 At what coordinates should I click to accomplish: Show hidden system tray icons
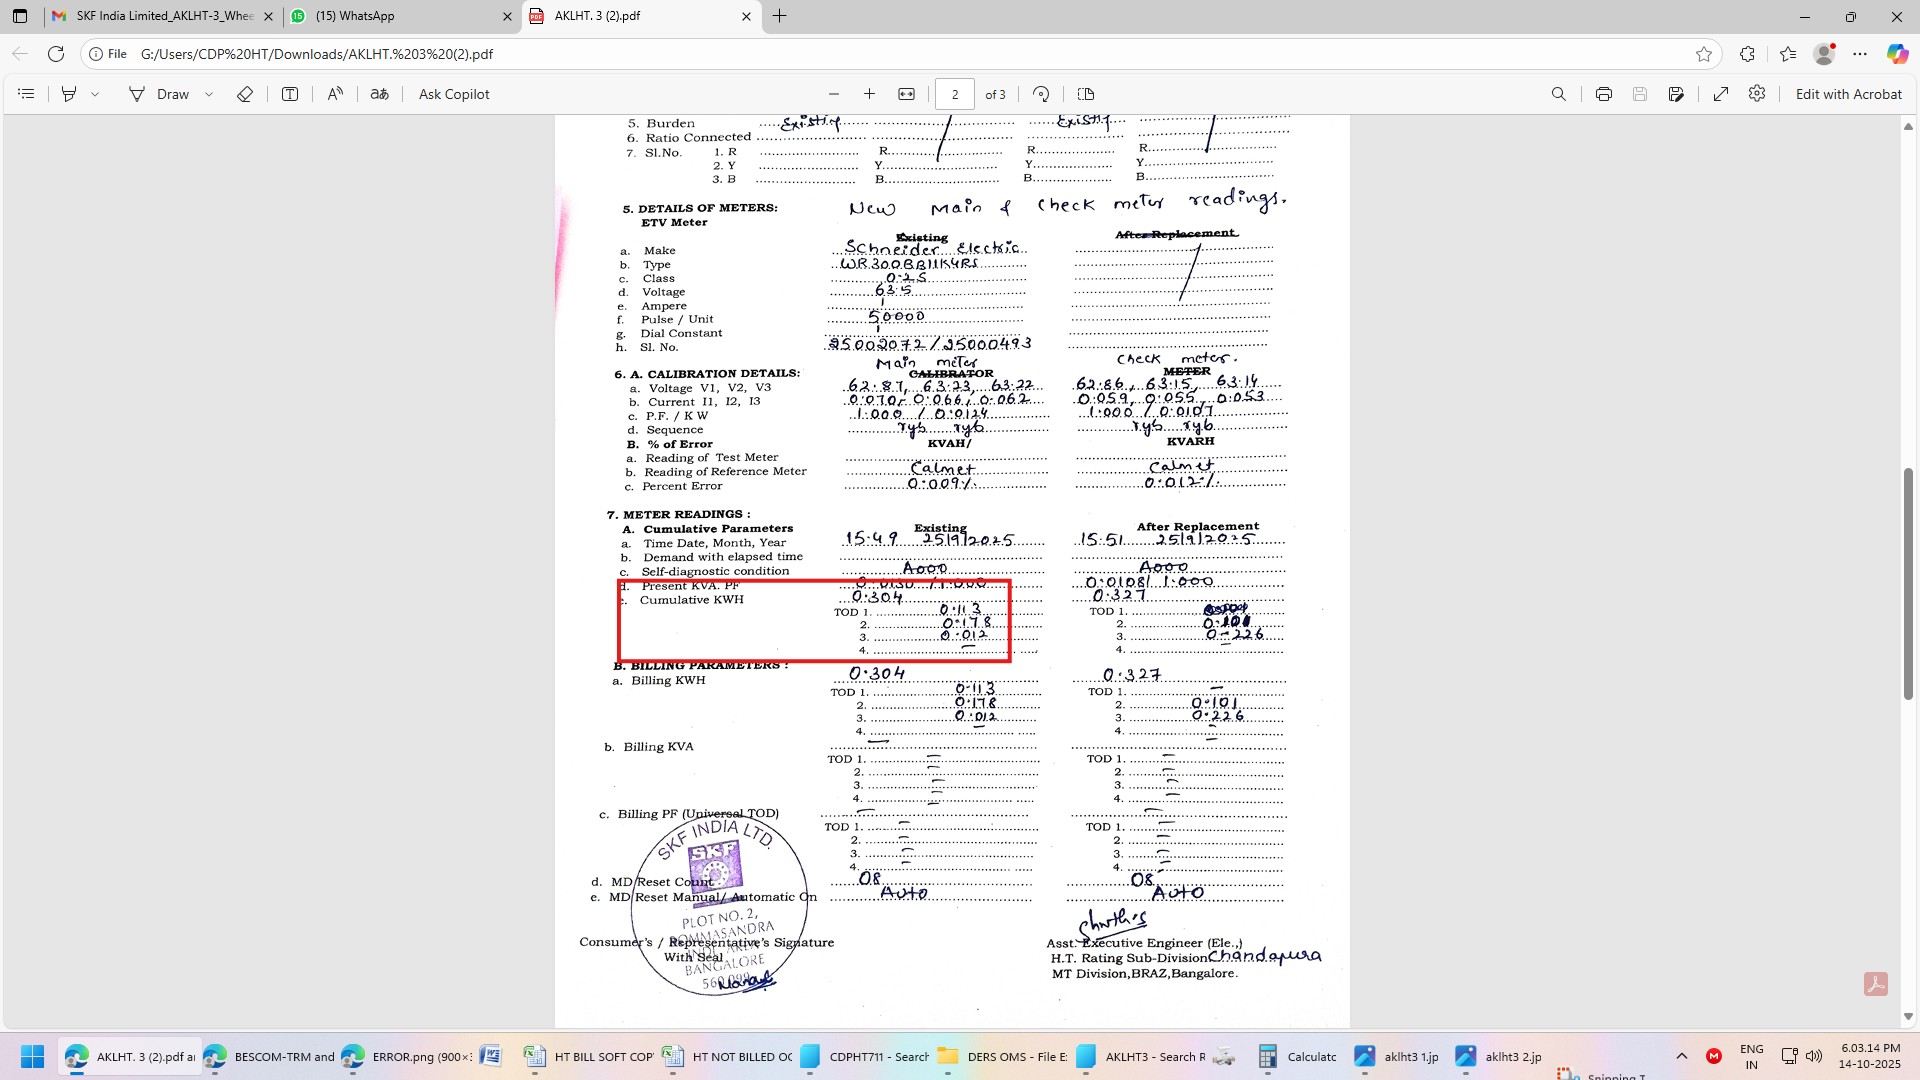coord(1682,1056)
